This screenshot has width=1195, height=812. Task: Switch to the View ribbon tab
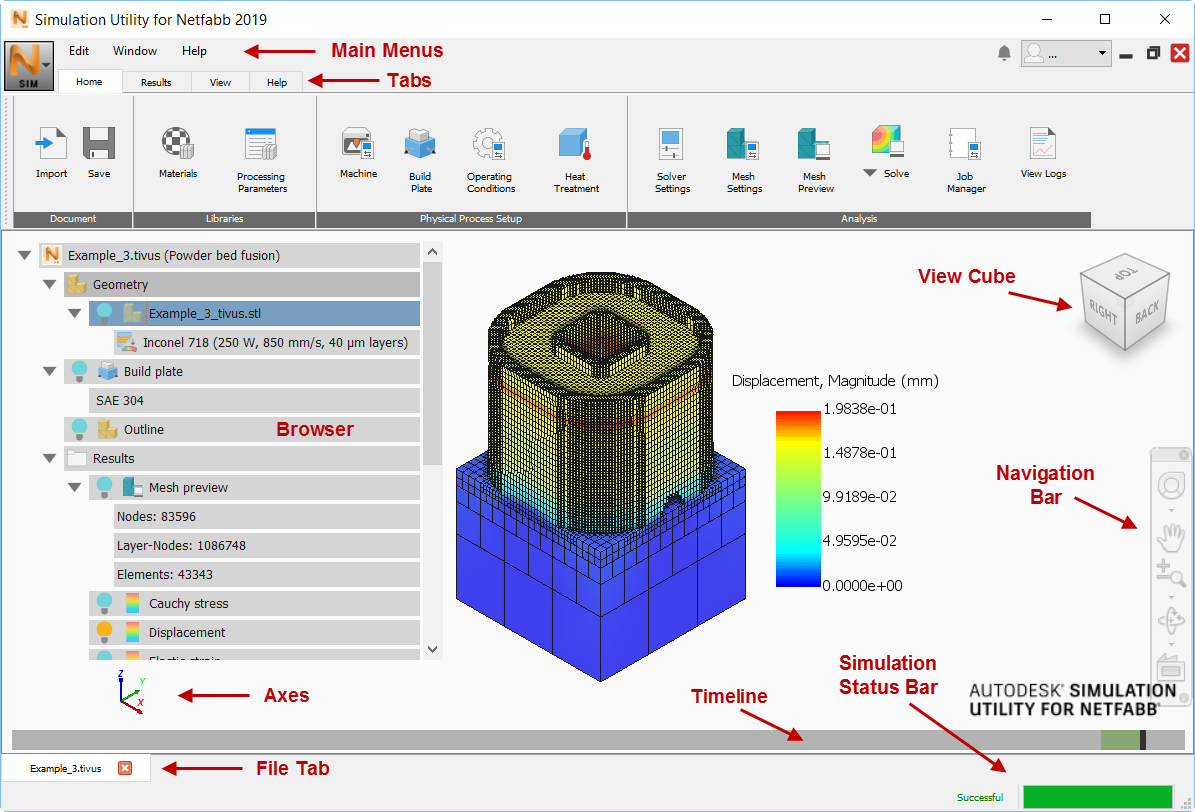pos(220,82)
